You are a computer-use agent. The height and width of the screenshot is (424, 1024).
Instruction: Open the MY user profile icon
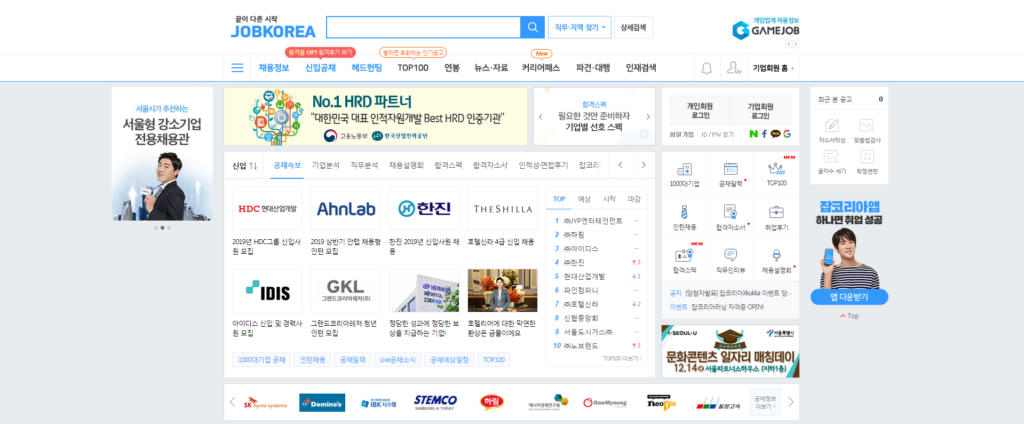[734, 68]
